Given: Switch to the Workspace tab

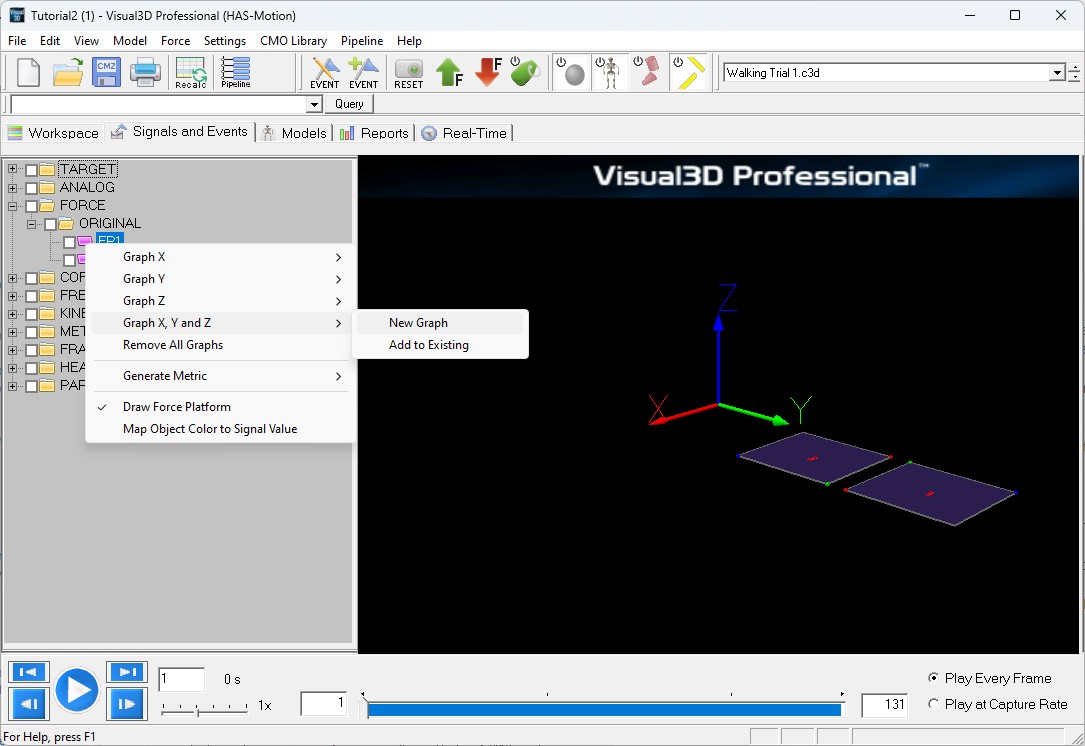Looking at the screenshot, I should point(54,133).
